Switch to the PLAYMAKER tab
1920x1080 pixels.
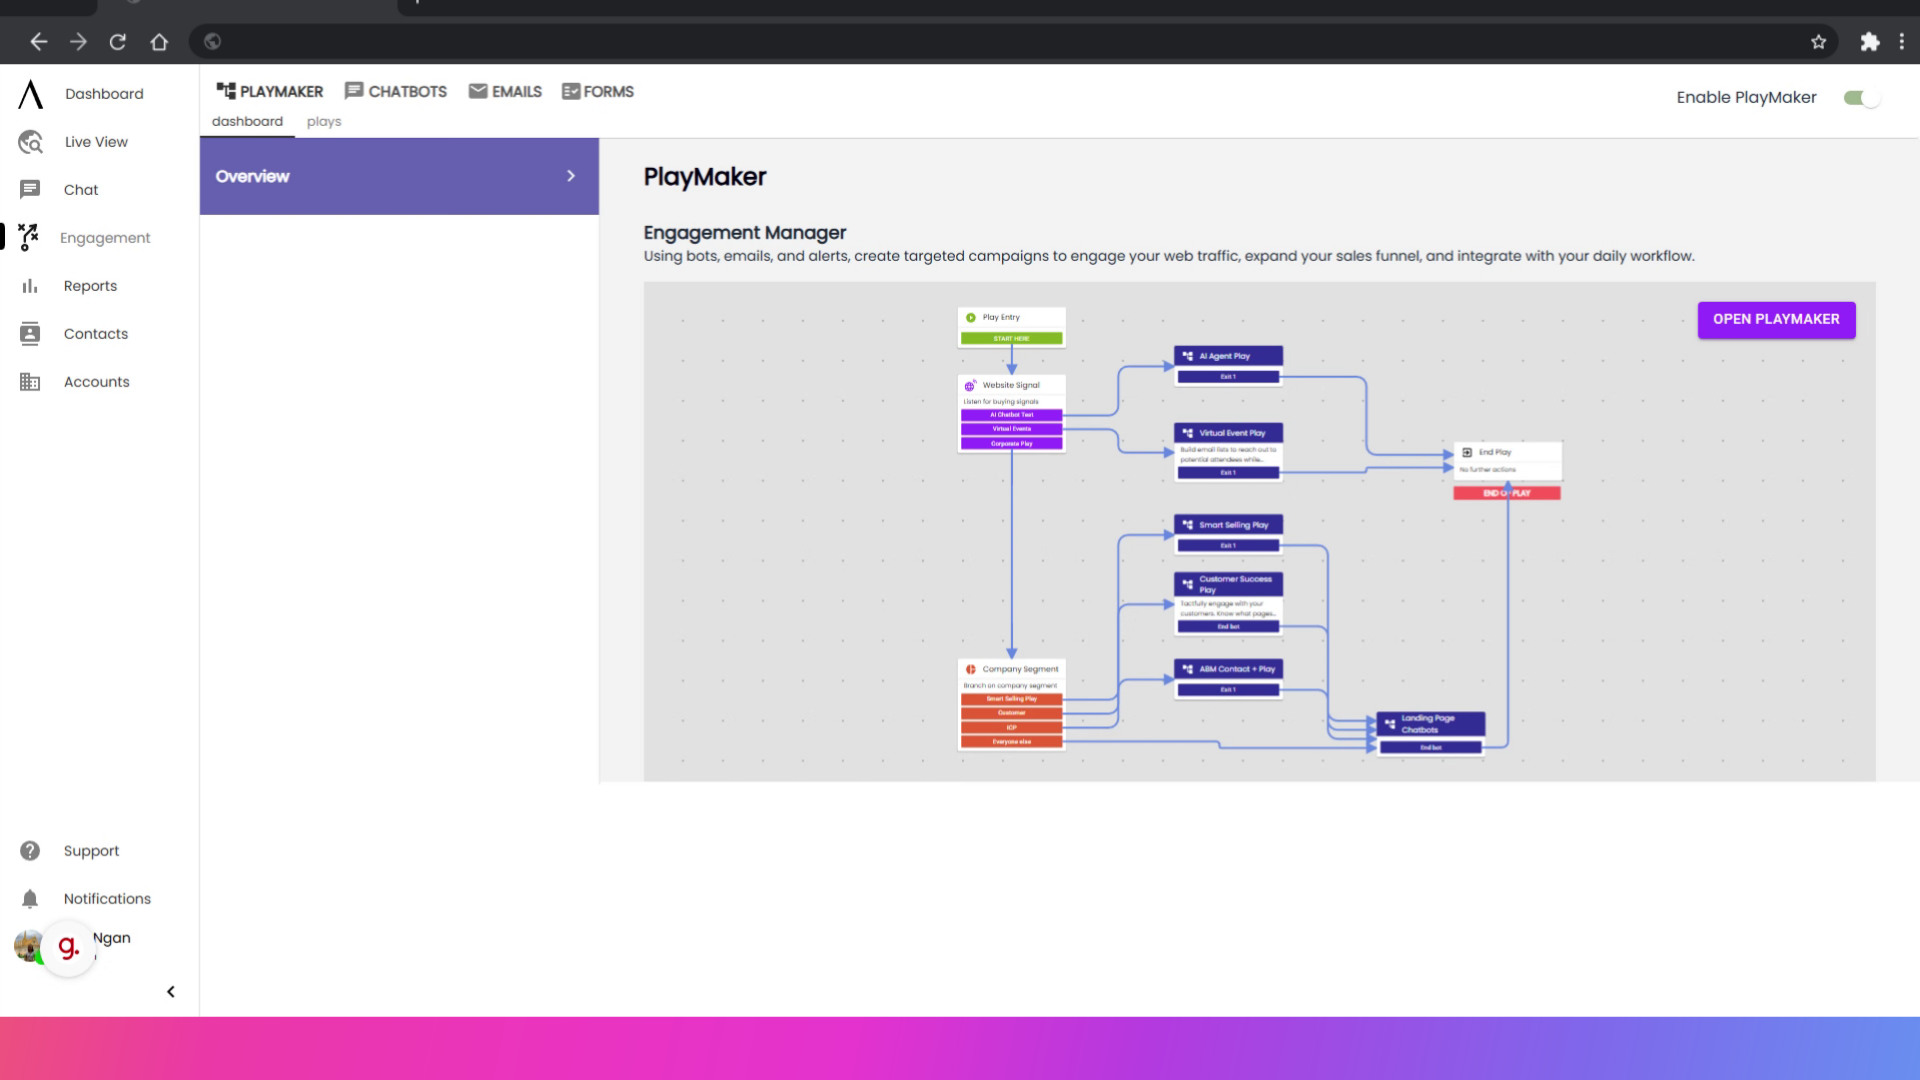coord(270,91)
